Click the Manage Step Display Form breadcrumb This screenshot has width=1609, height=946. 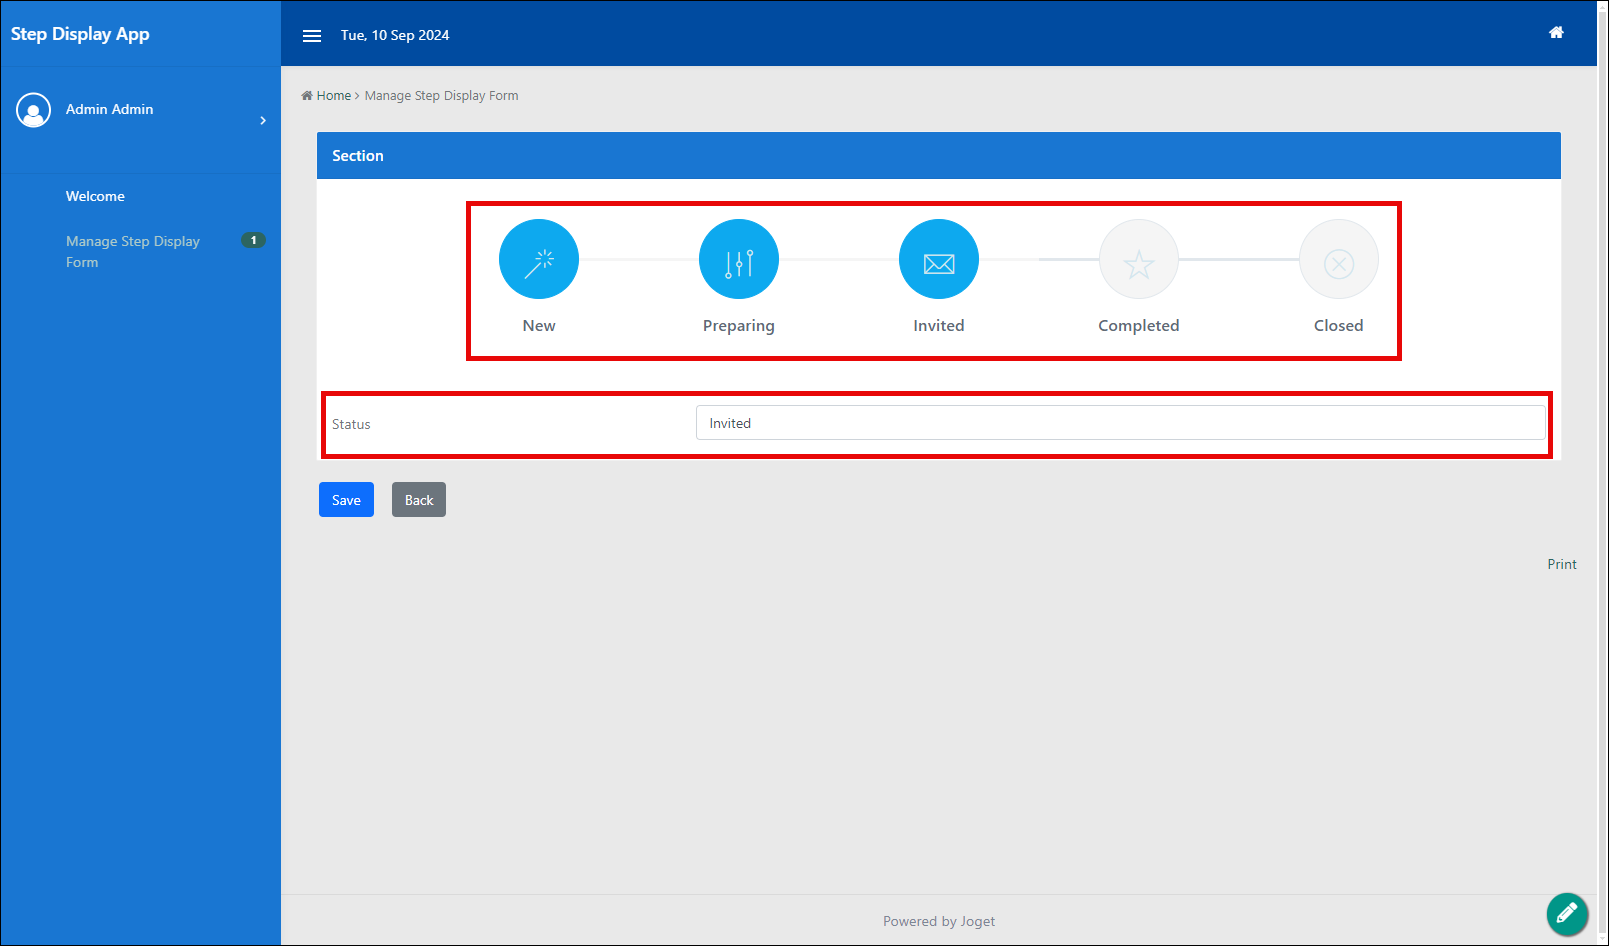click(441, 96)
